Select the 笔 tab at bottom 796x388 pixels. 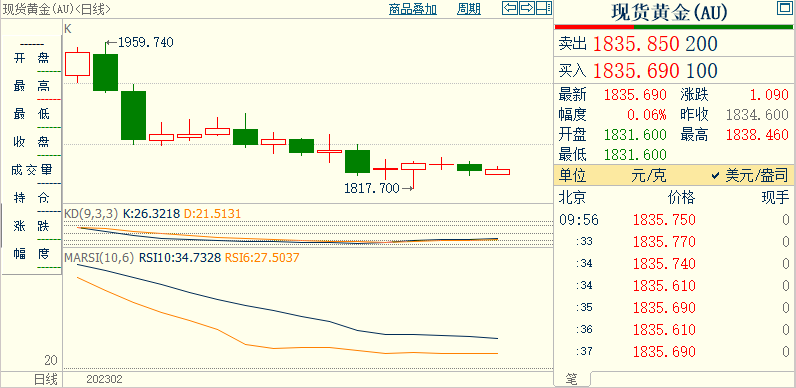tap(572, 379)
